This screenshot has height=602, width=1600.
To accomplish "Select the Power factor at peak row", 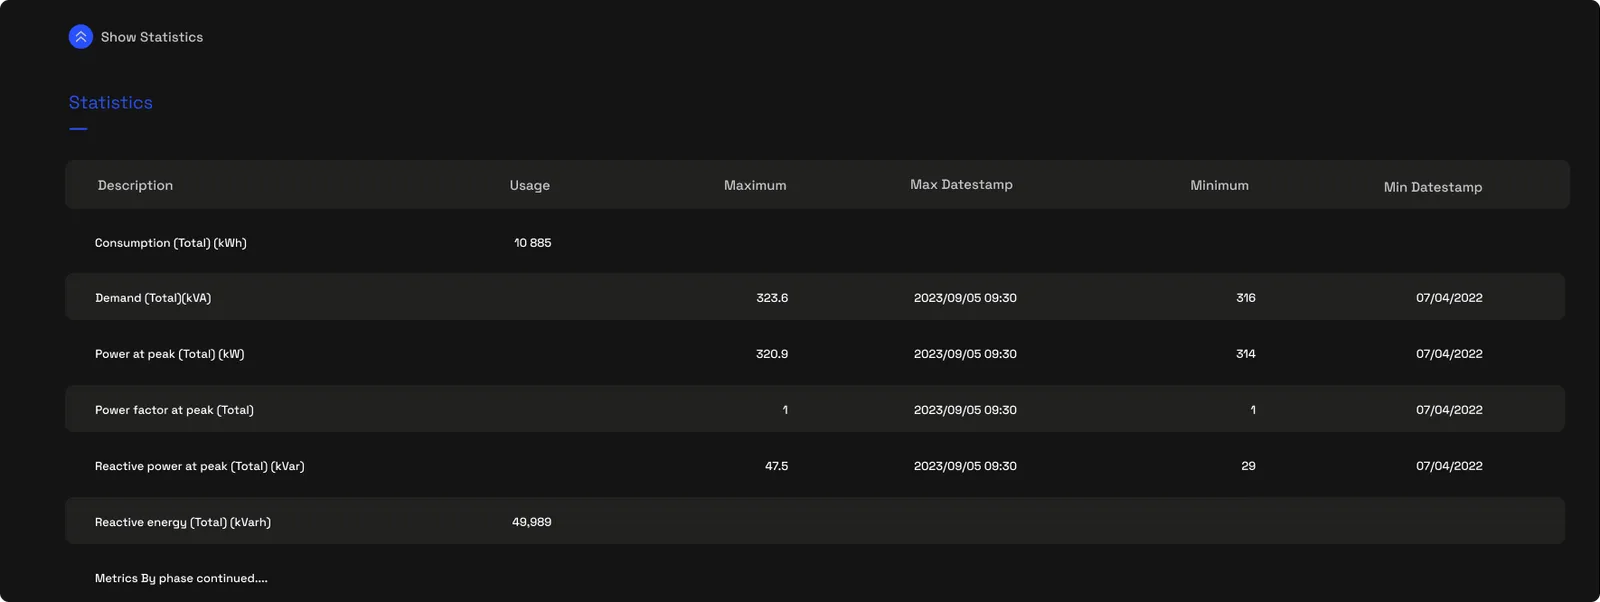I will (x=815, y=409).
